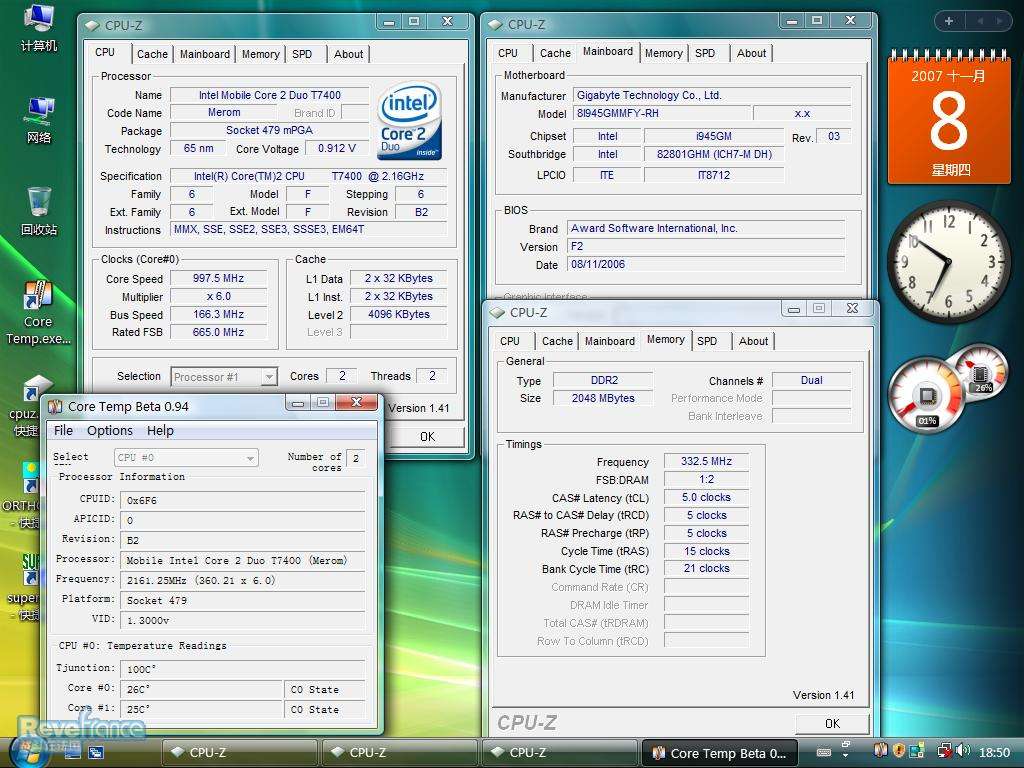Open the Network desktop icon
The width and height of the screenshot is (1024, 768).
(x=39, y=116)
